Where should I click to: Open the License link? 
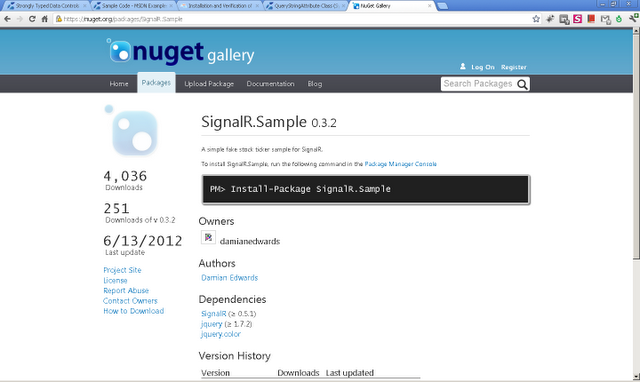click(115, 280)
